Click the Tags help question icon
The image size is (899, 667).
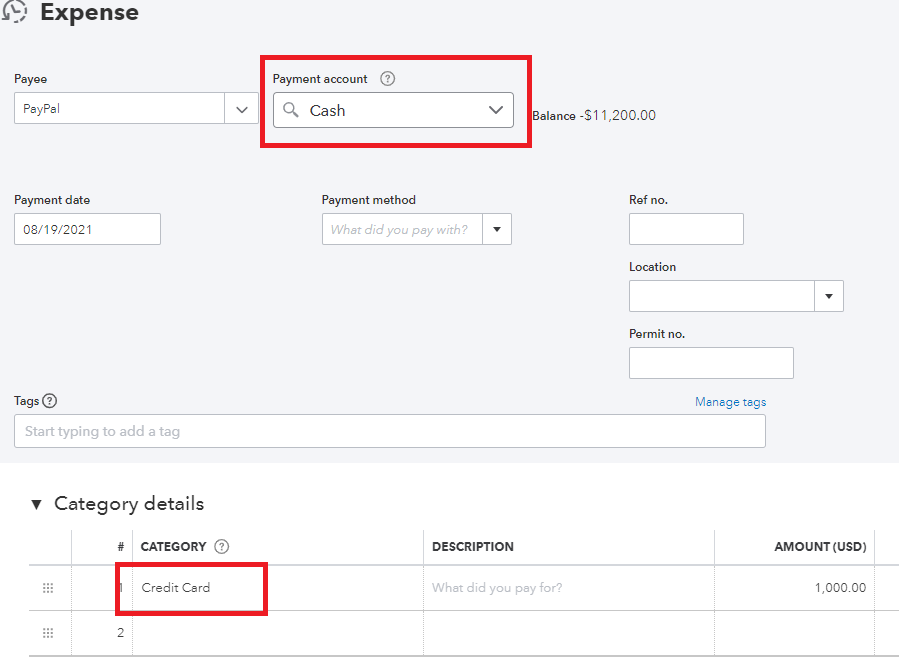click(x=50, y=401)
